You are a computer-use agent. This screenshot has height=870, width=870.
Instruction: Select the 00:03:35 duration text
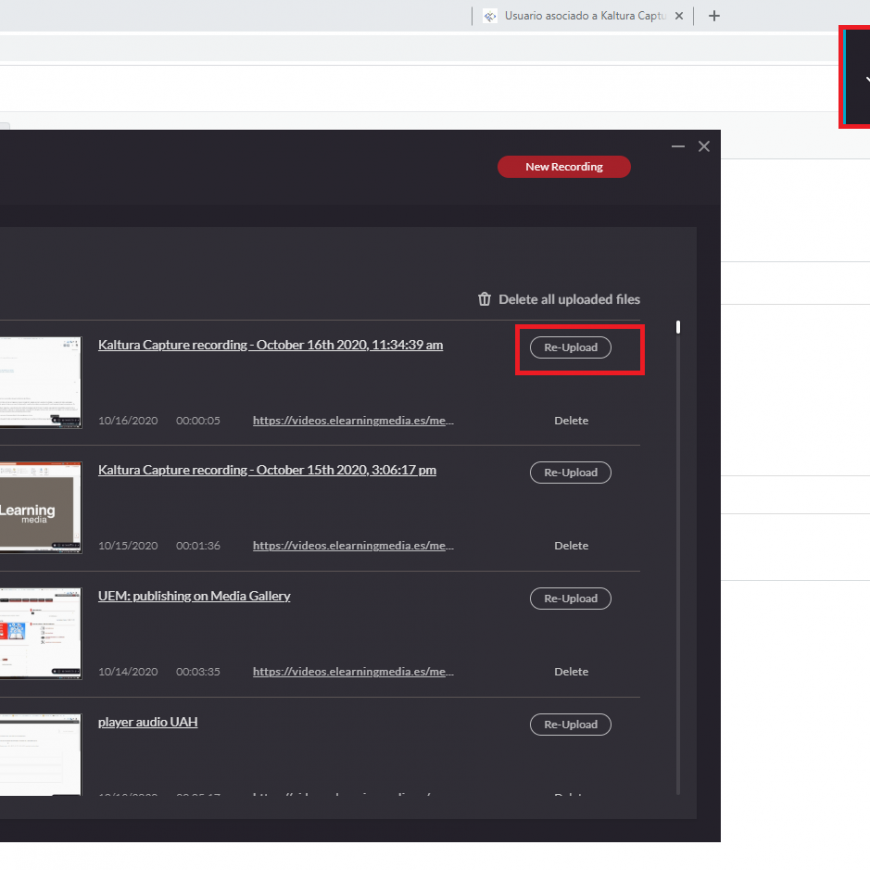tap(198, 672)
